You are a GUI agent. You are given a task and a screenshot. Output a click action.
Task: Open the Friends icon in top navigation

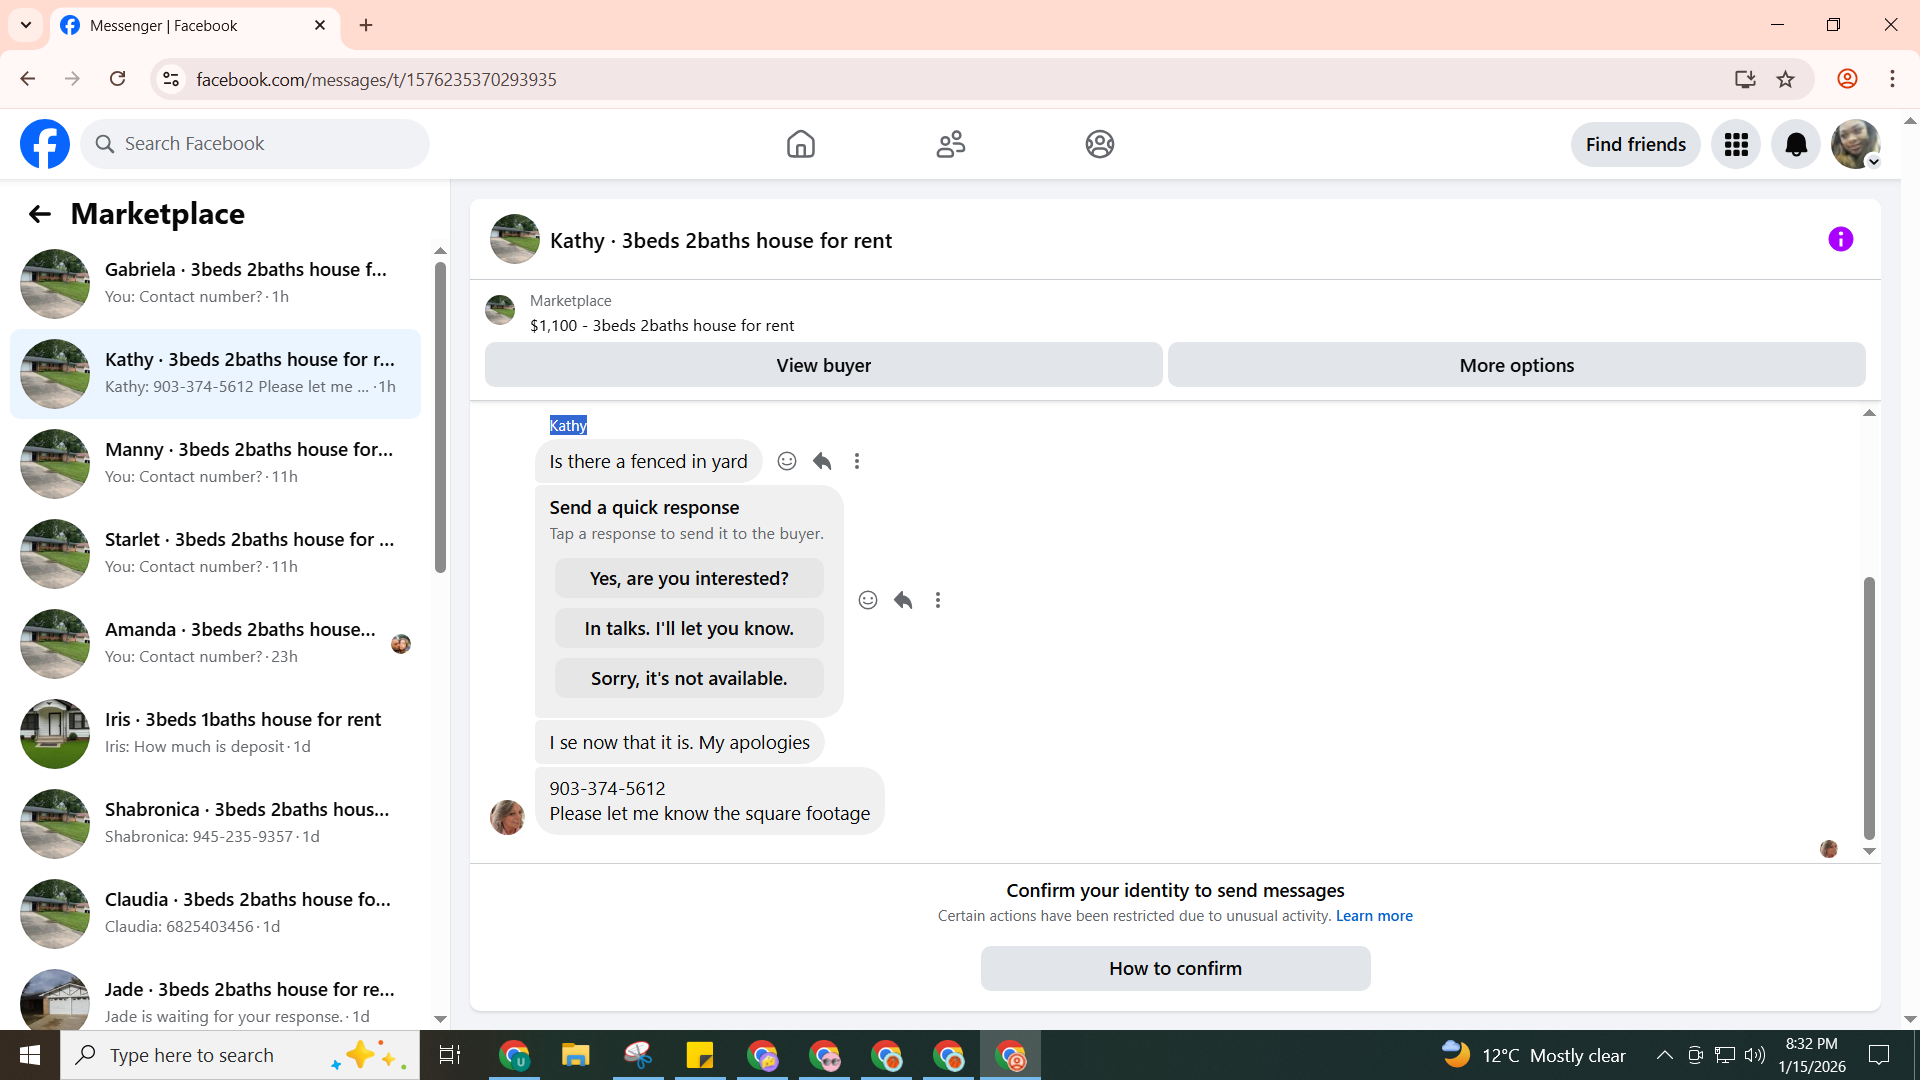click(x=950, y=144)
